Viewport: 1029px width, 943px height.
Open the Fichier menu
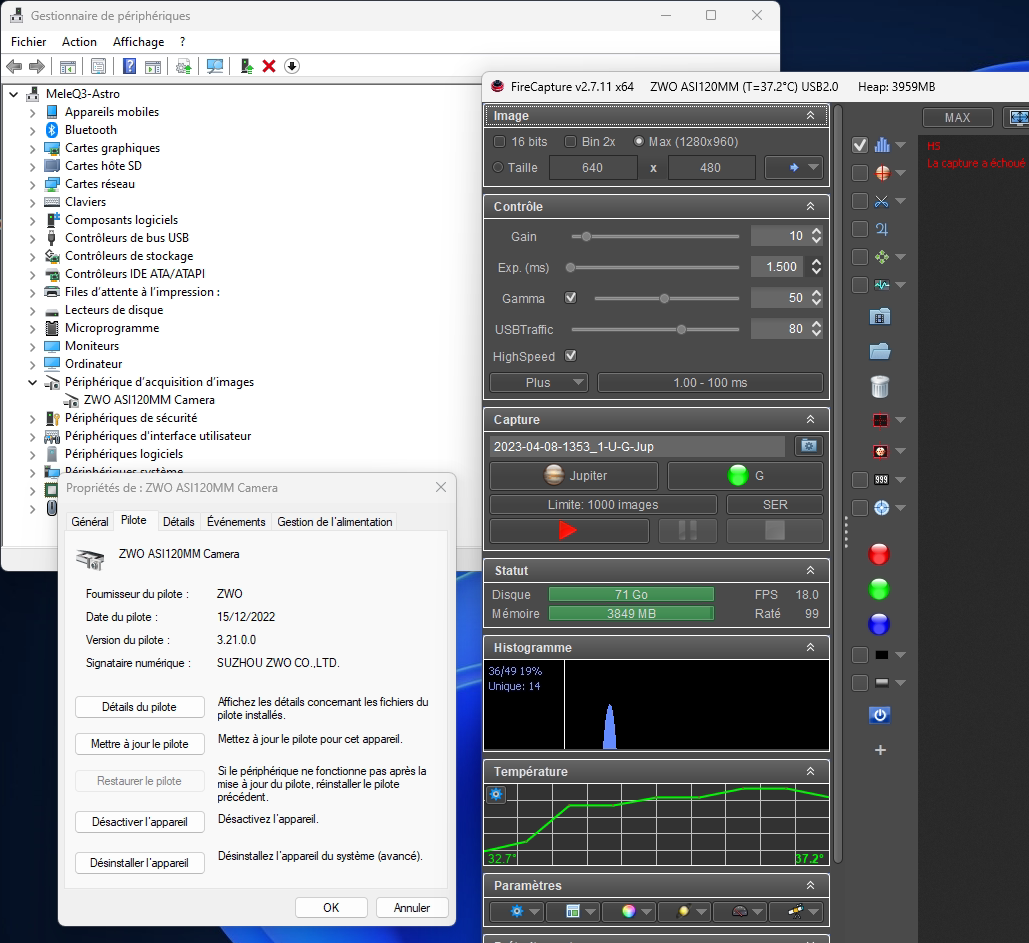[x=29, y=42]
